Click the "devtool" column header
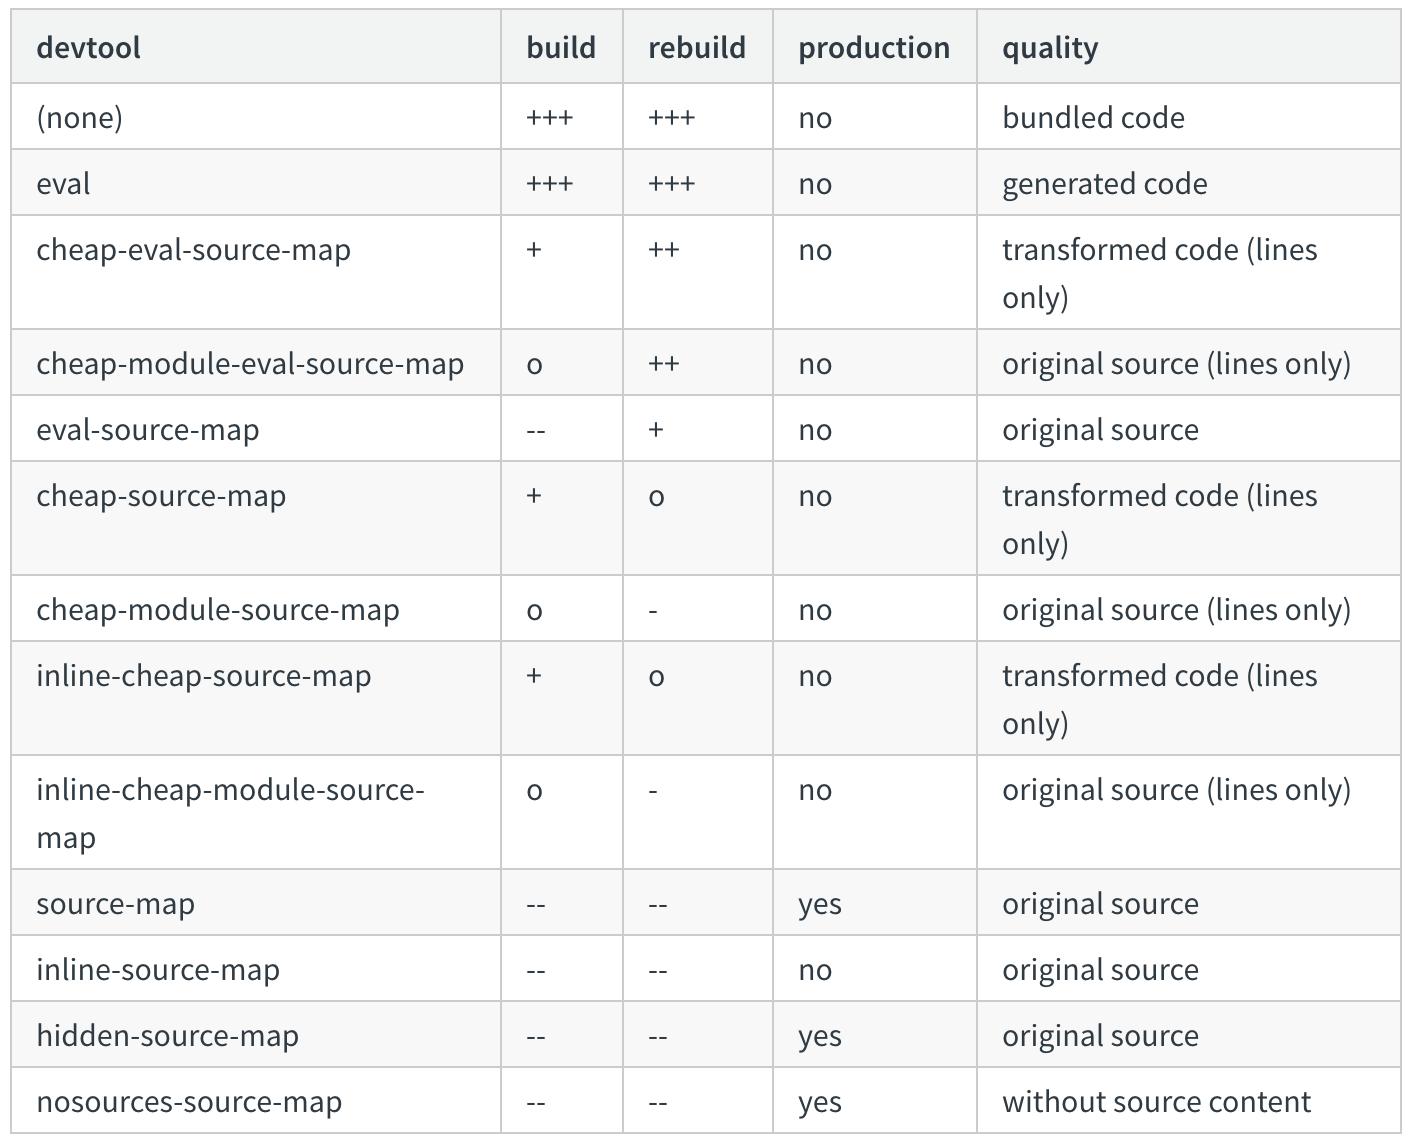The width and height of the screenshot is (1408, 1144). [88, 48]
